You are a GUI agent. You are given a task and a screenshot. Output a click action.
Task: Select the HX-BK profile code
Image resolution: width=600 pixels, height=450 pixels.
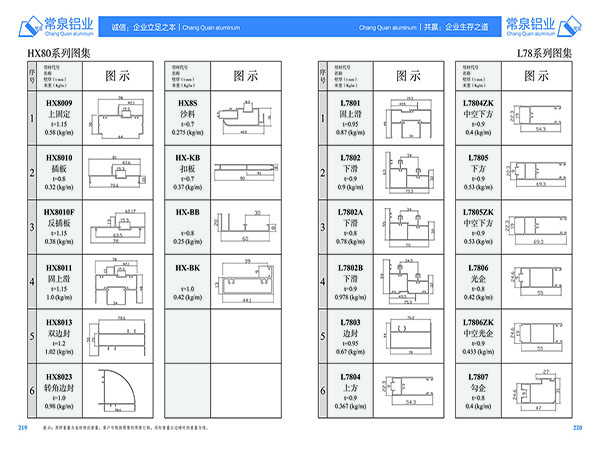[188, 268]
